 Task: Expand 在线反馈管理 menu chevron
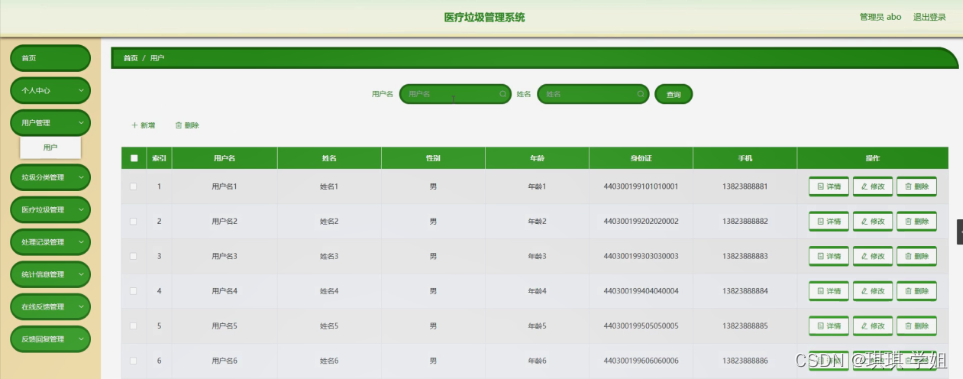tap(81, 307)
